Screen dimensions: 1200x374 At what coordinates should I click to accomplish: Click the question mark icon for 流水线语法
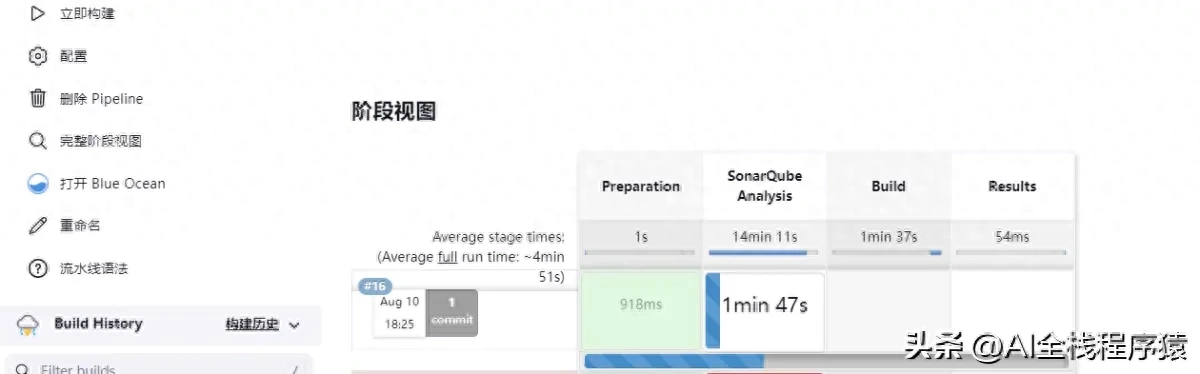click(37, 268)
